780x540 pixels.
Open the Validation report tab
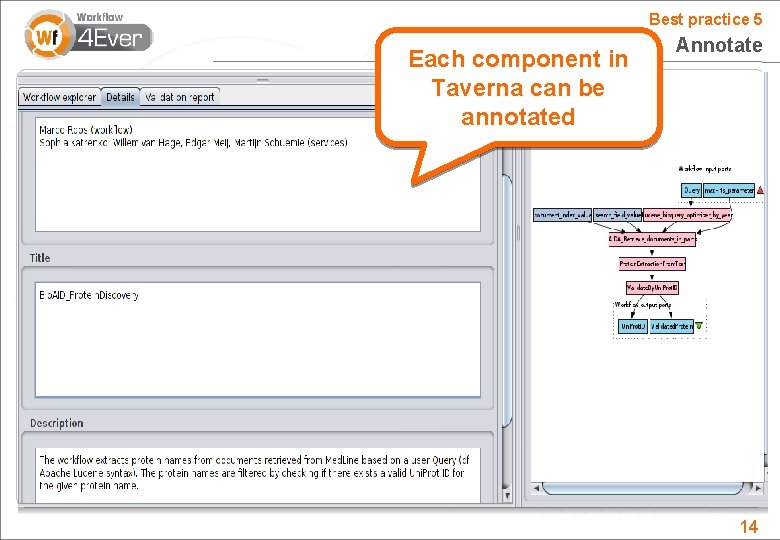pyautogui.click(x=180, y=97)
